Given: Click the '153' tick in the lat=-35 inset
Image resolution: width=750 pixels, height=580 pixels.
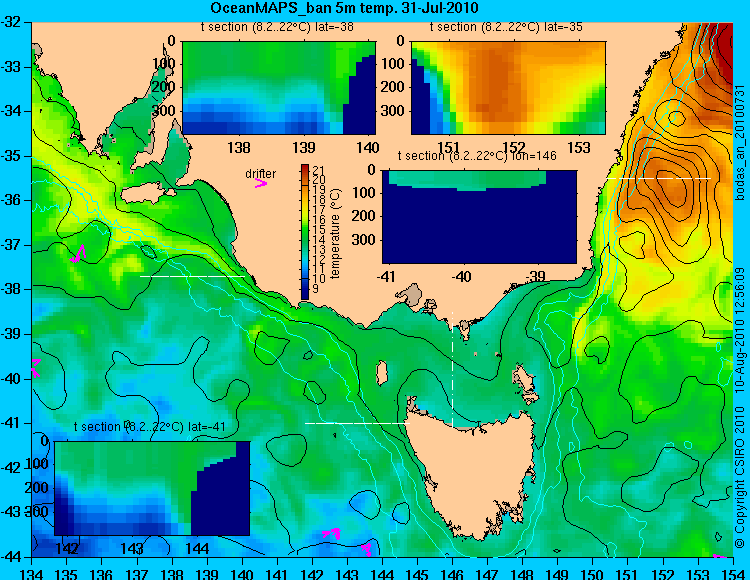Looking at the screenshot, I should pos(579,147).
